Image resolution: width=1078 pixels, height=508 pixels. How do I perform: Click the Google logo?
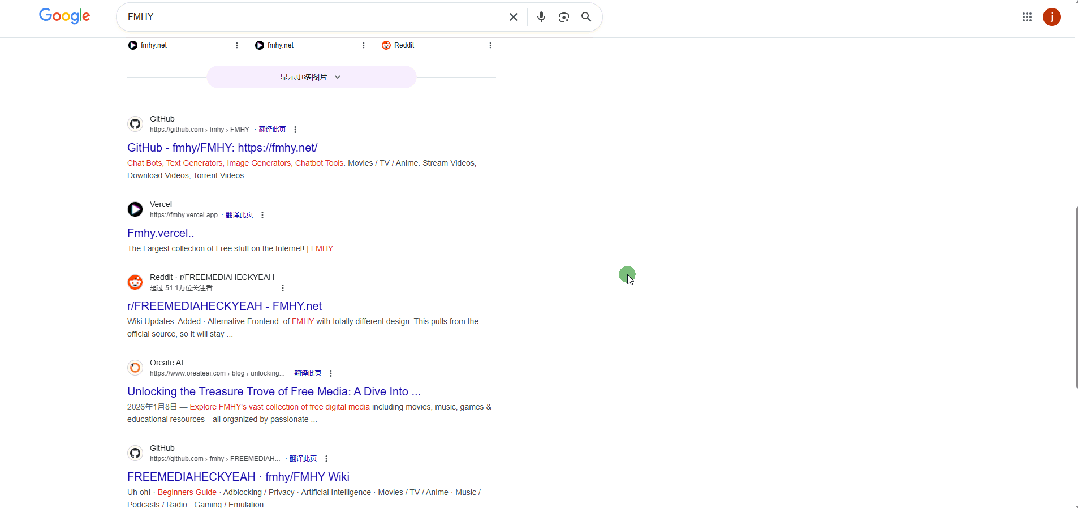pyautogui.click(x=65, y=16)
